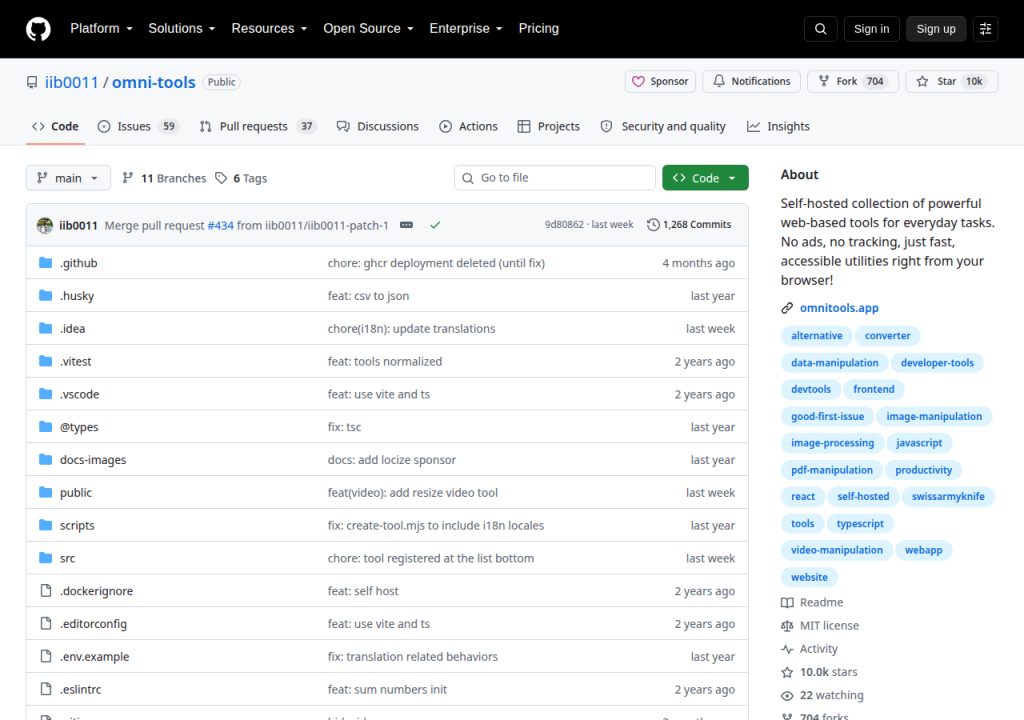Click the self-hosted topic tag
Image resolution: width=1024 pixels, height=720 pixels.
click(863, 497)
